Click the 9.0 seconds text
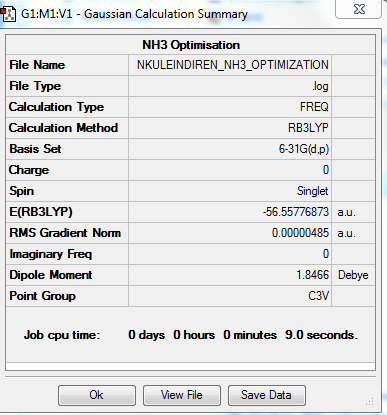Viewport: 387px width, 415px height. 321,335
